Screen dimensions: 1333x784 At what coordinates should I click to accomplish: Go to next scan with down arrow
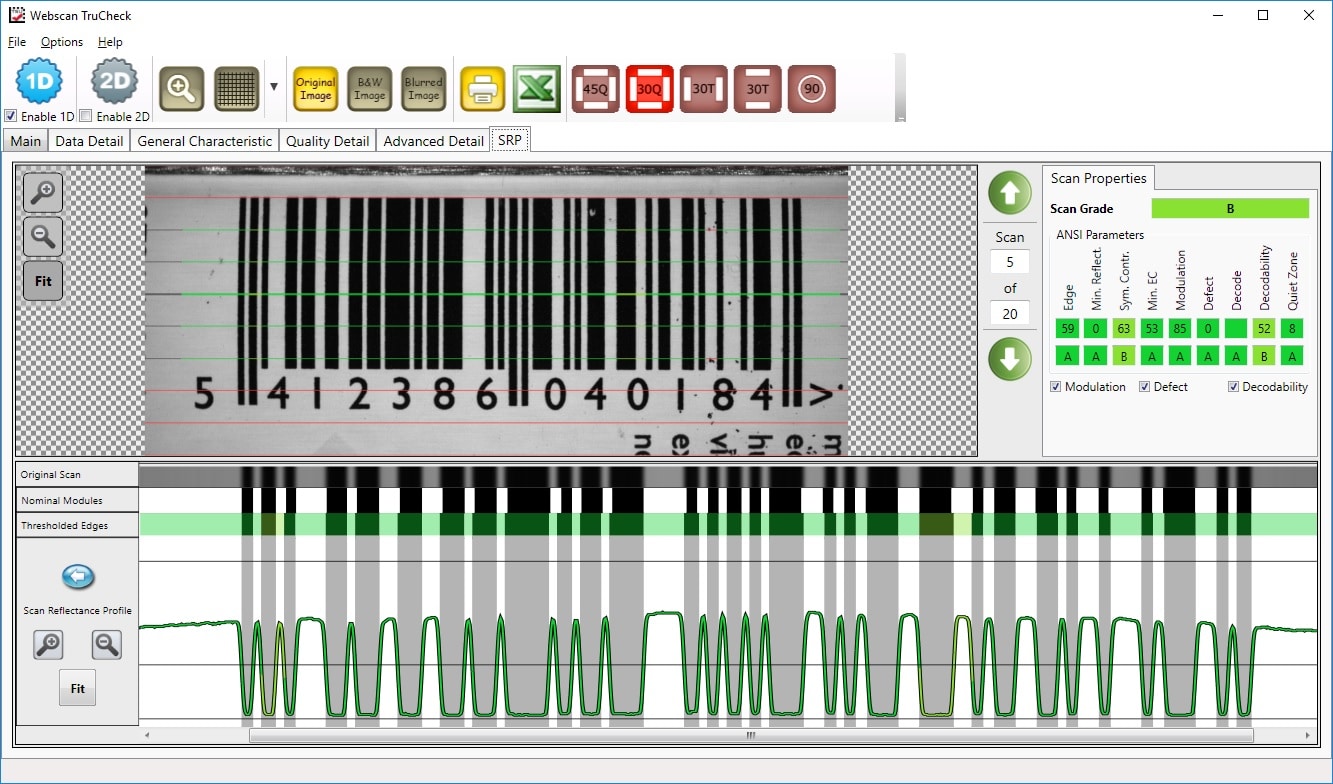[1010, 359]
